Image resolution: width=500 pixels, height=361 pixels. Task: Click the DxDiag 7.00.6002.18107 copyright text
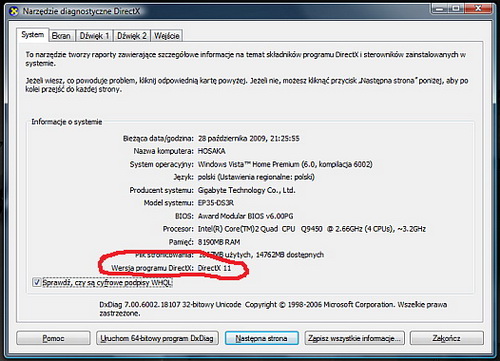(273, 309)
